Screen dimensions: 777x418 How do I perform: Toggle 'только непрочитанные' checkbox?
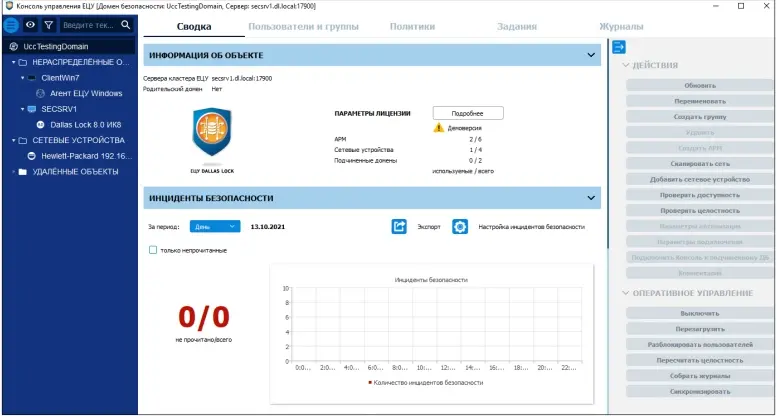[153, 250]
